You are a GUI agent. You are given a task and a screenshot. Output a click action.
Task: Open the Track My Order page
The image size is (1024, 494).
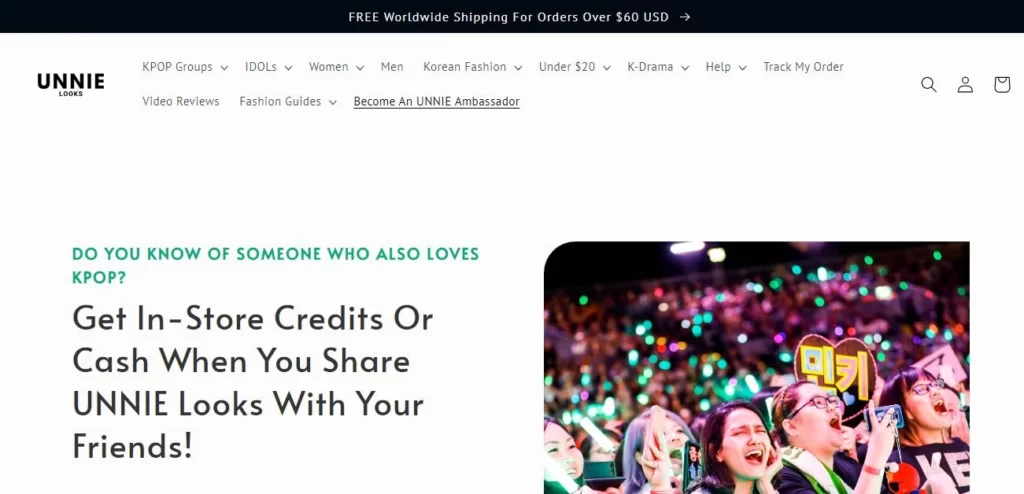pyautogui.click(x=803, y=67)
